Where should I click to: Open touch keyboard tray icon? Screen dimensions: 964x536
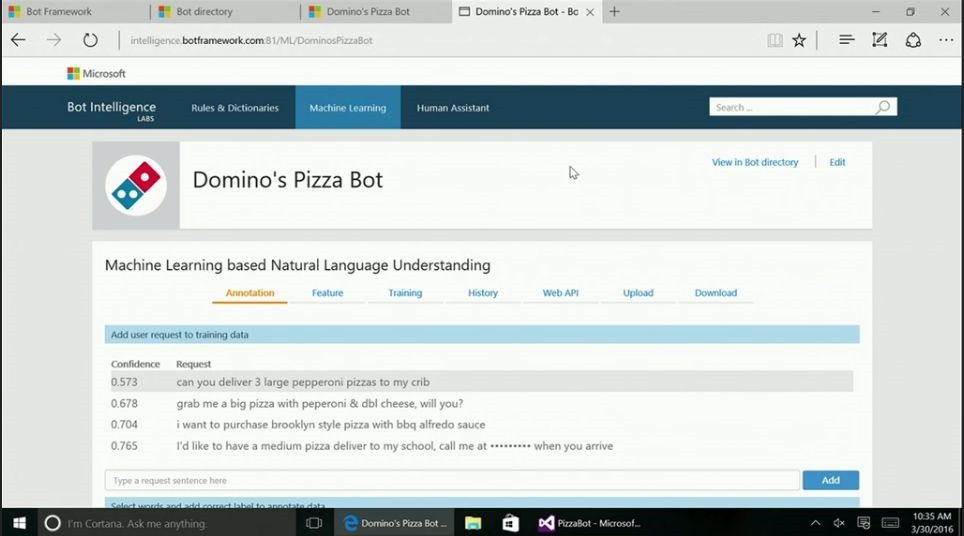tap(890, 523)
